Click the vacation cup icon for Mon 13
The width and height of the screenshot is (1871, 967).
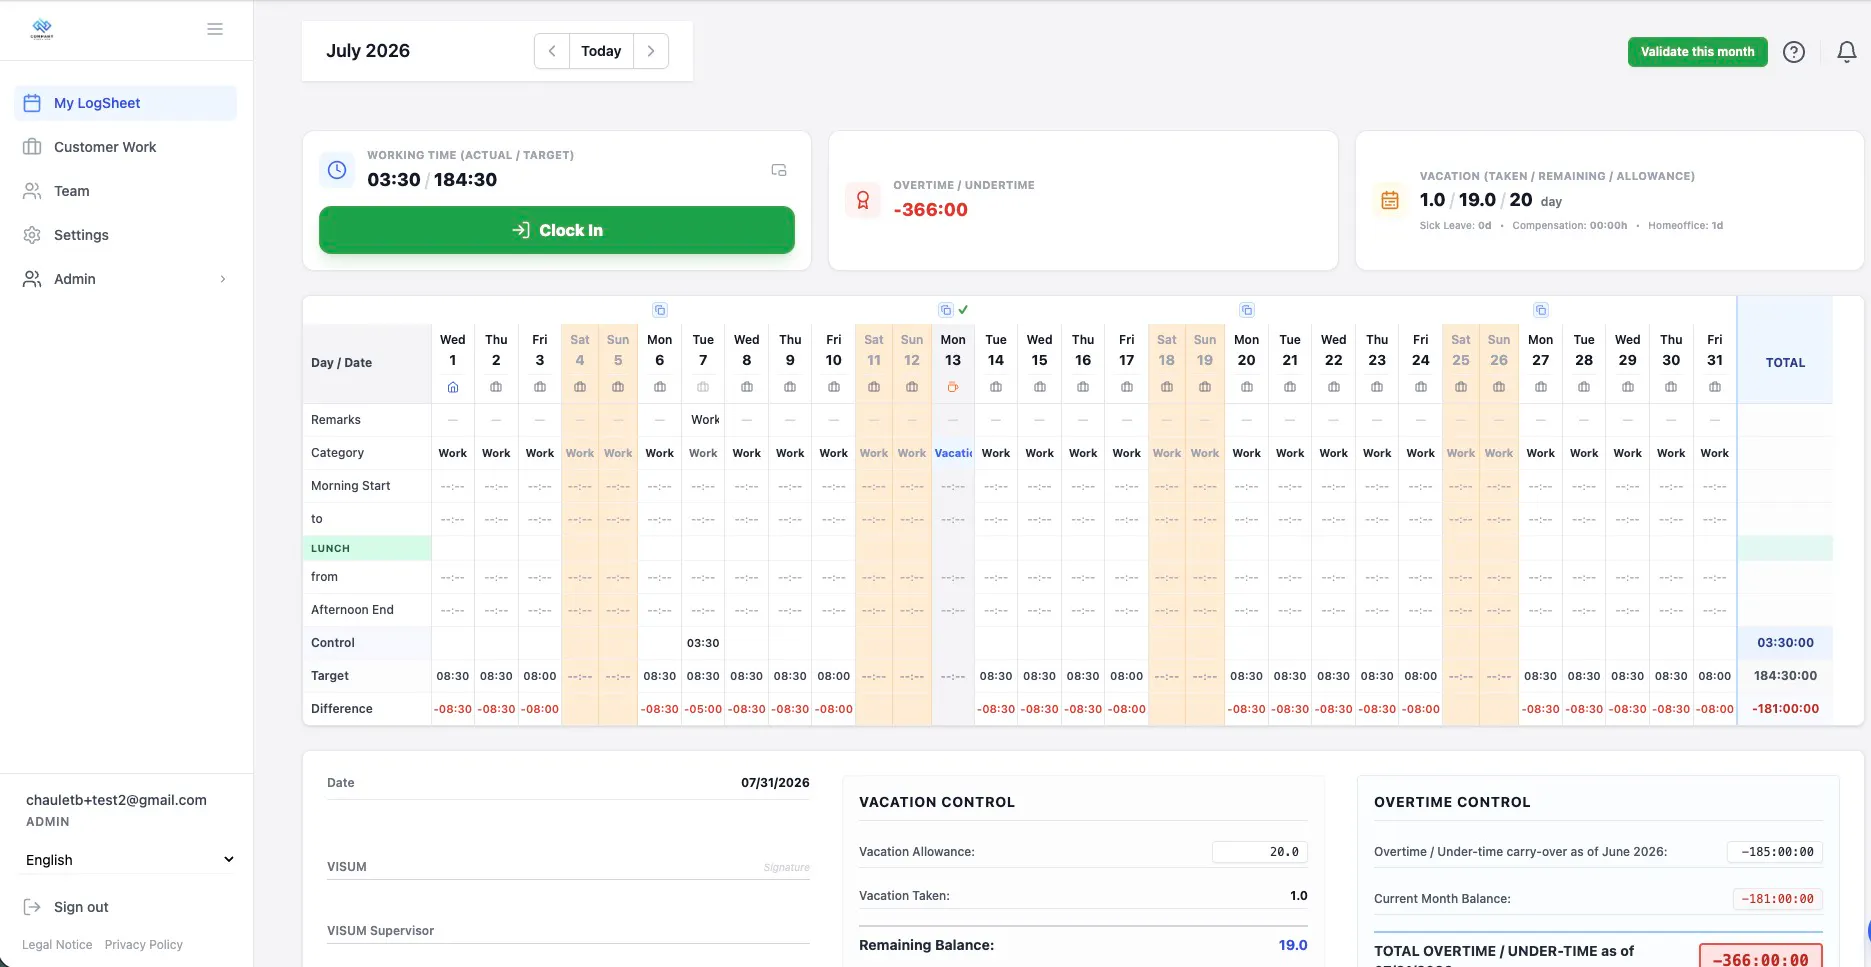(x=953, y=387)
